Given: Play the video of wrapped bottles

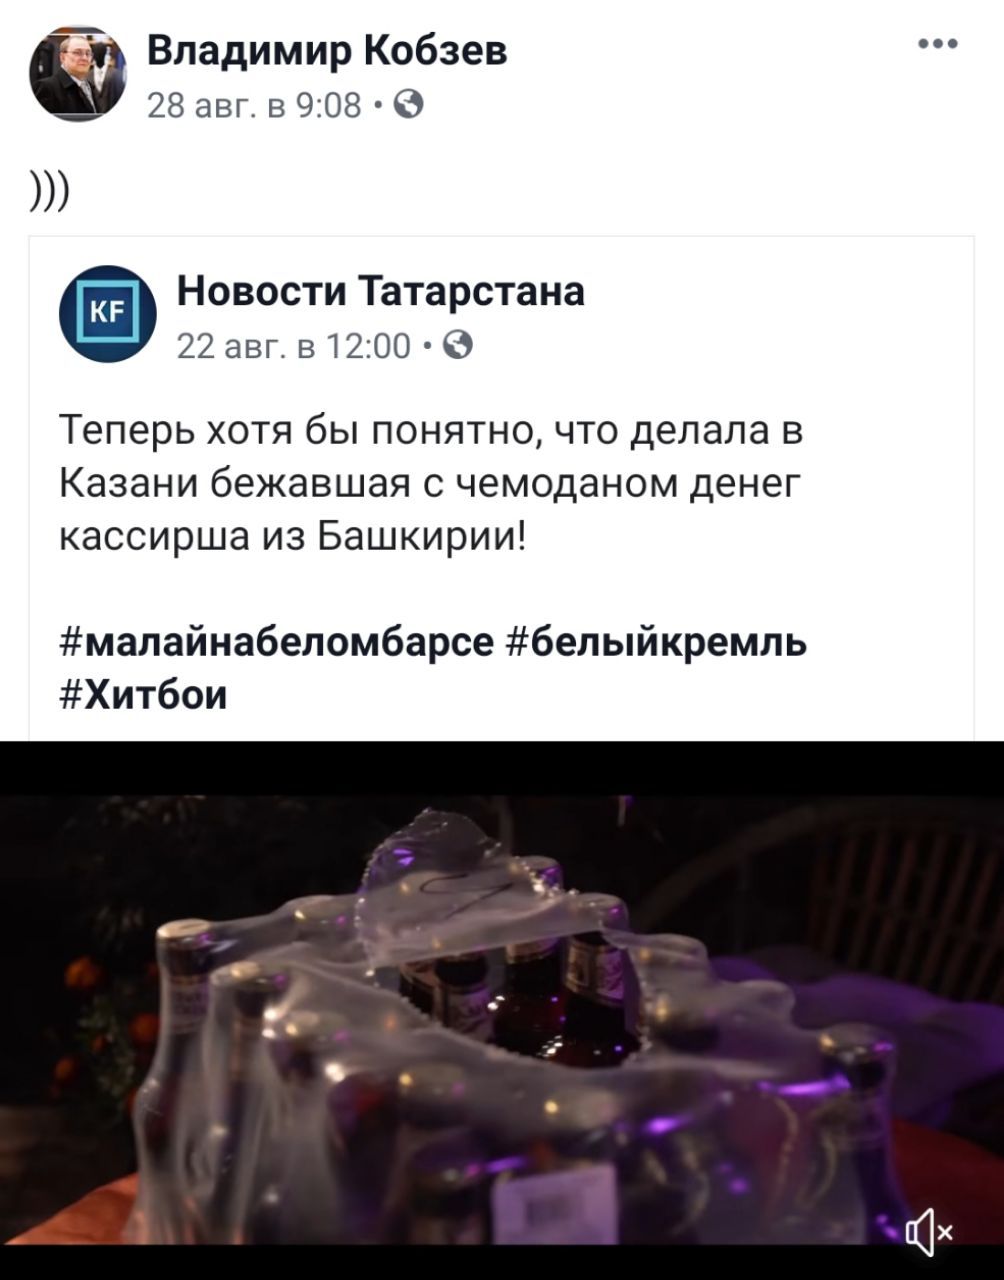Looking at the screenshot, I should (x=502, y=1010).
